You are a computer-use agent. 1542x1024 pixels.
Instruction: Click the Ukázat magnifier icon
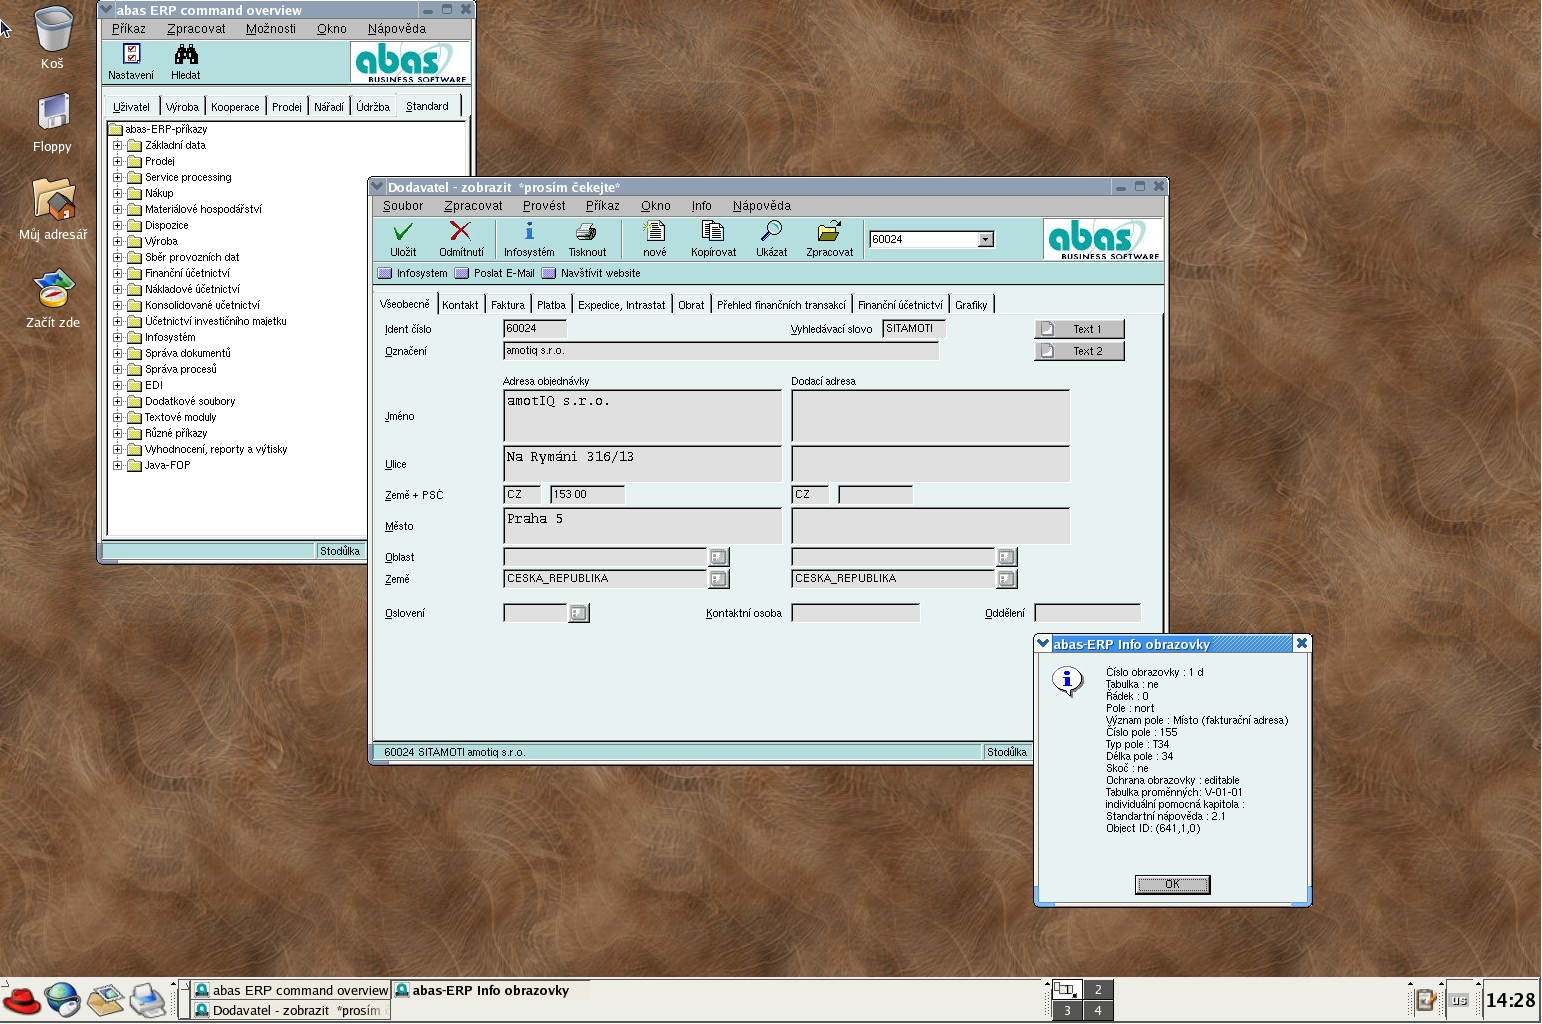(x=771, y=233)
